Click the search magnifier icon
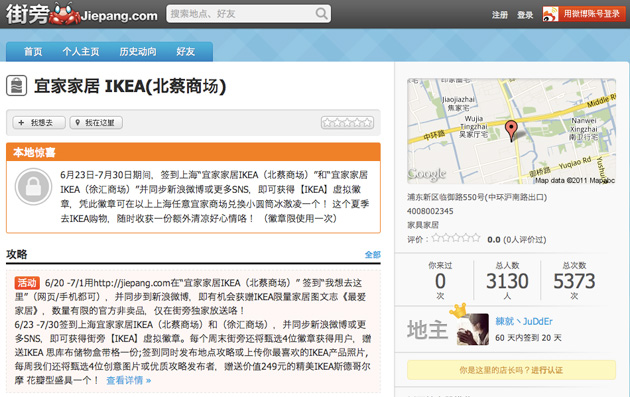Image resolution: width=630 pixels, height=397 pixels. tap(321, 14)
